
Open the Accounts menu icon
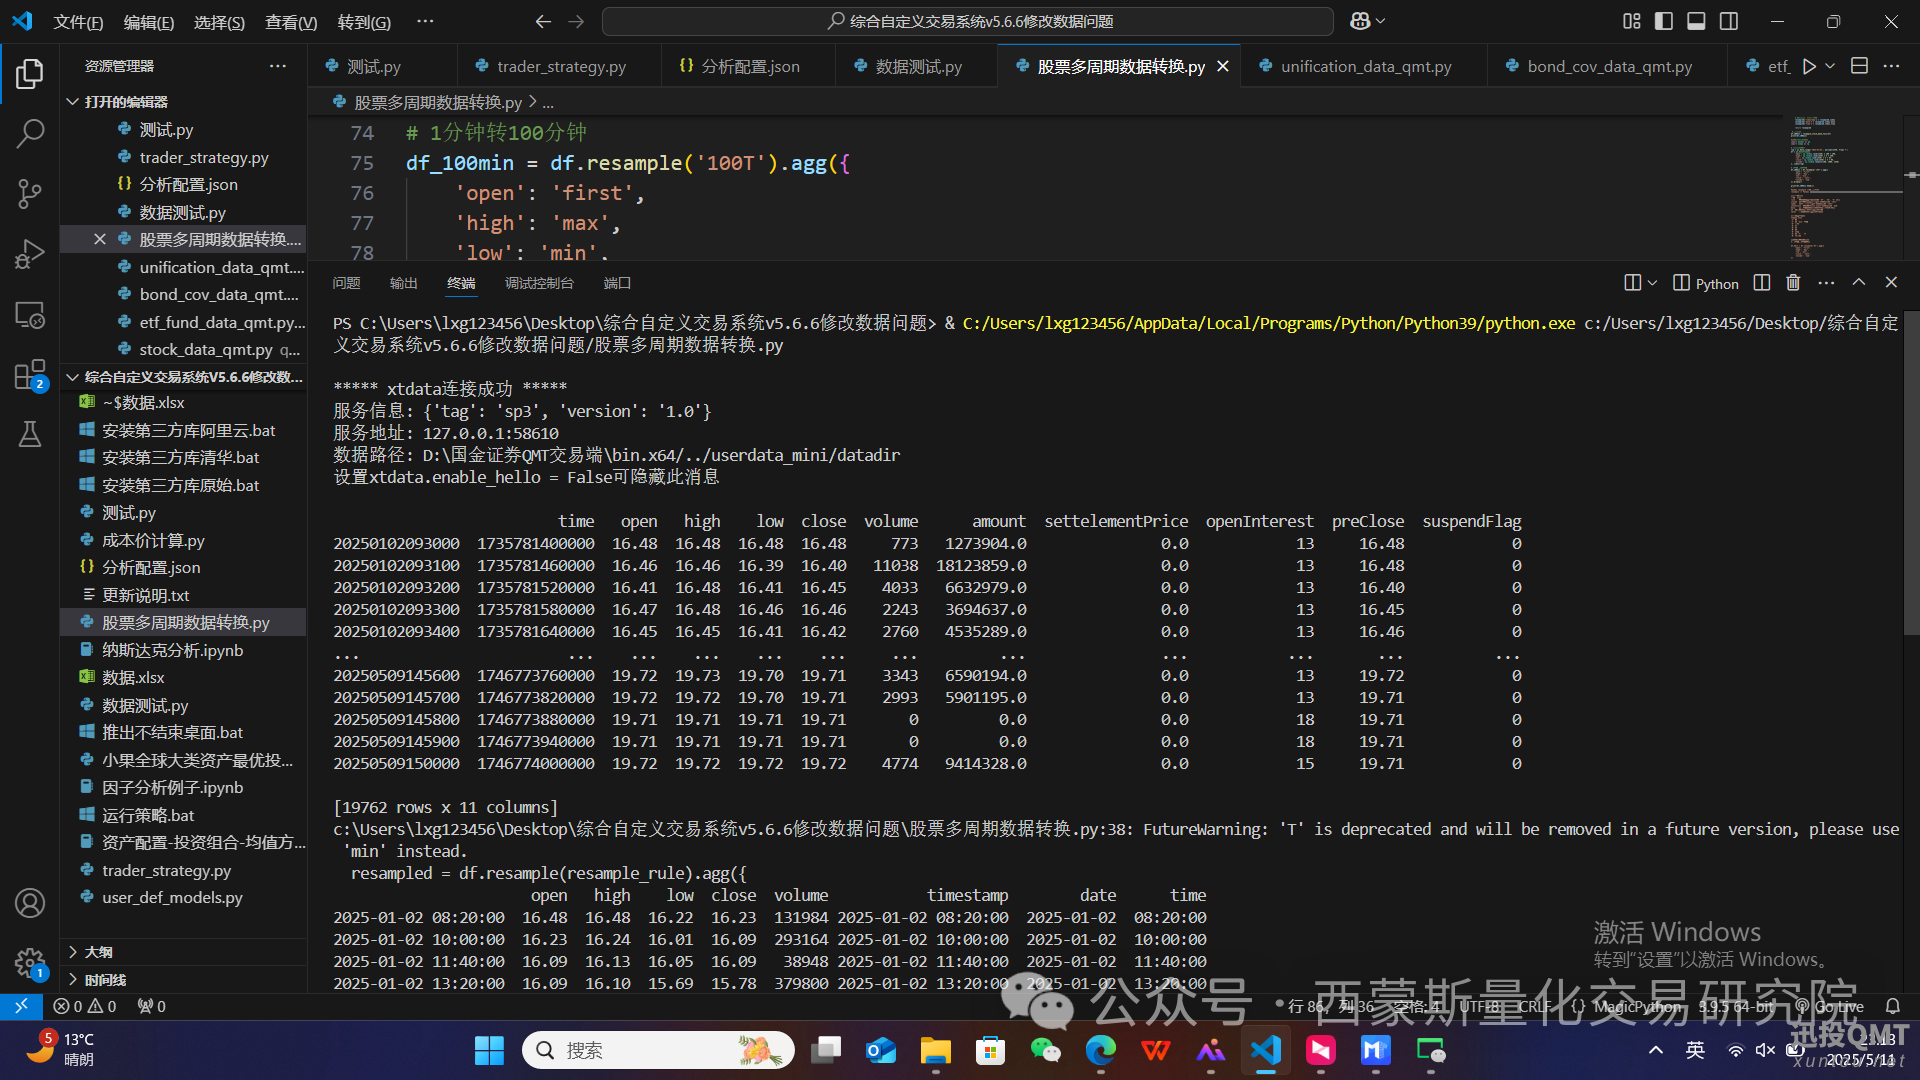click(30, 903)
